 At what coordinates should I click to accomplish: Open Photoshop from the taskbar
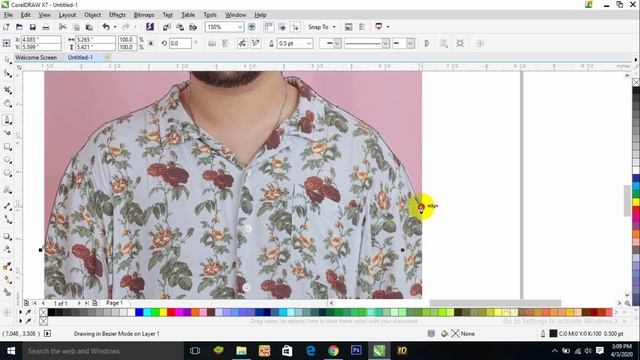tap(356, 351)
